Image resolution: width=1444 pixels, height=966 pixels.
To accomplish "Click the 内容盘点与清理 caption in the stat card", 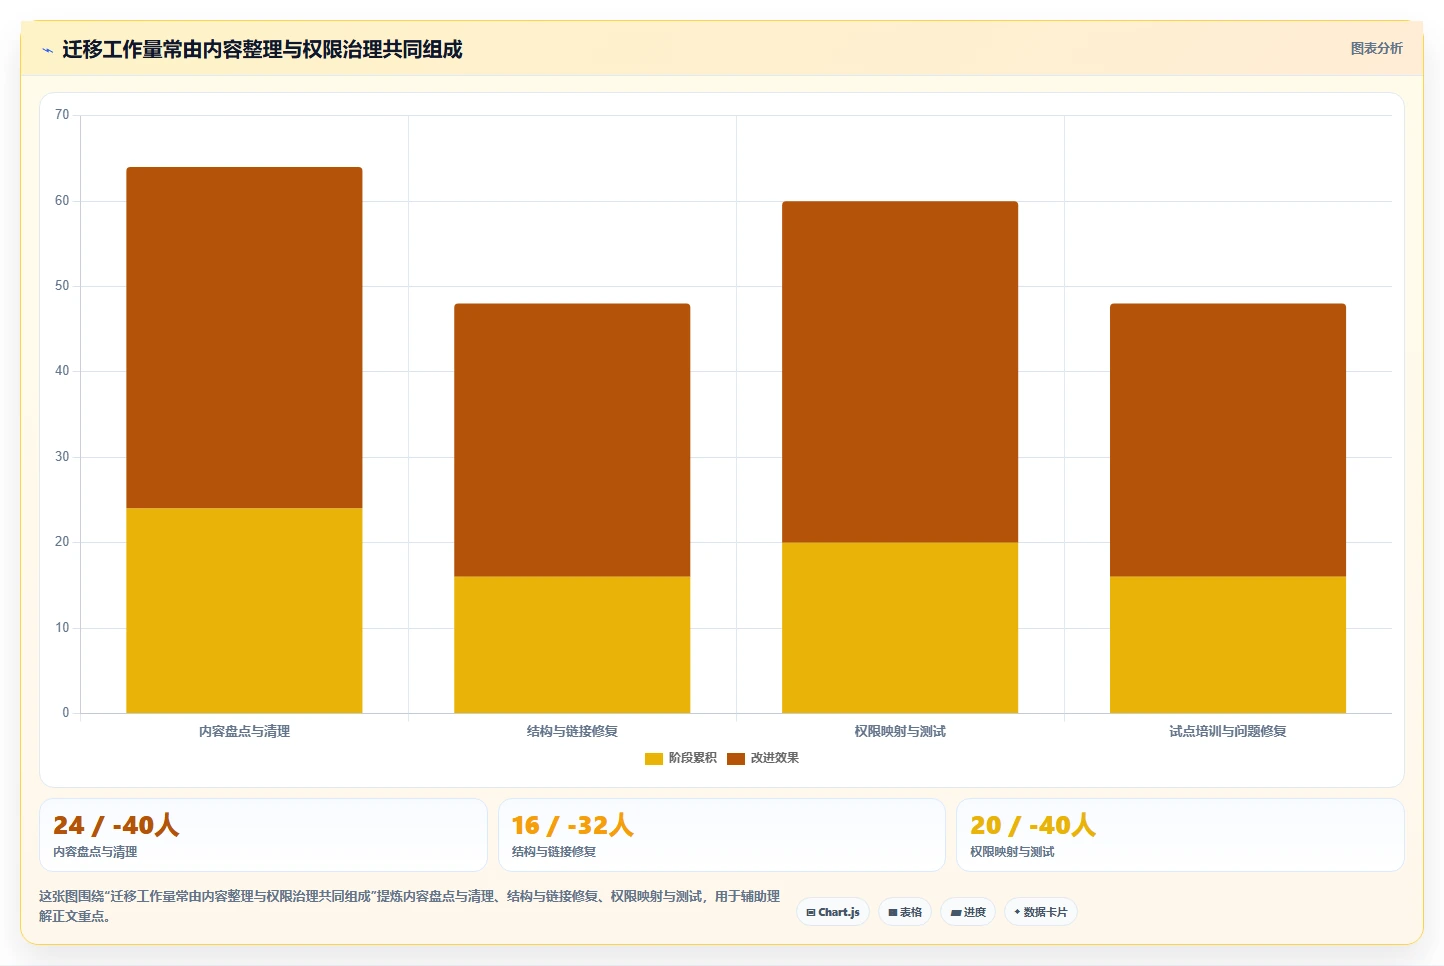I will pos(95,852).
